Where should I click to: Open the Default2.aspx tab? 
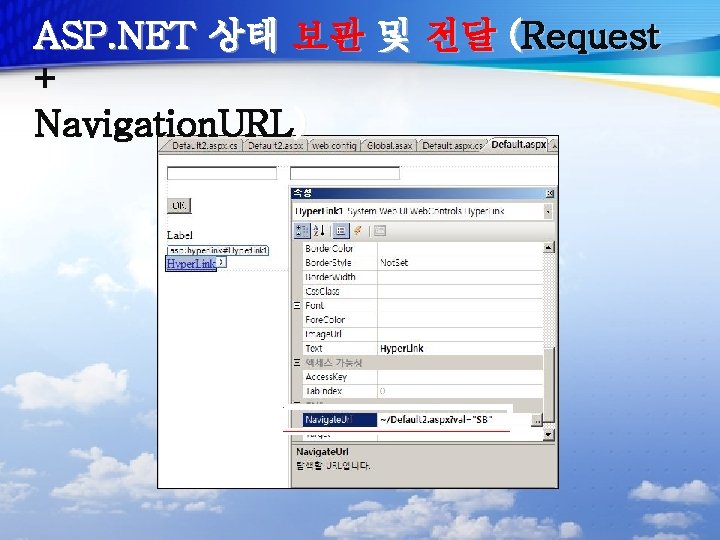coord(275,146)
